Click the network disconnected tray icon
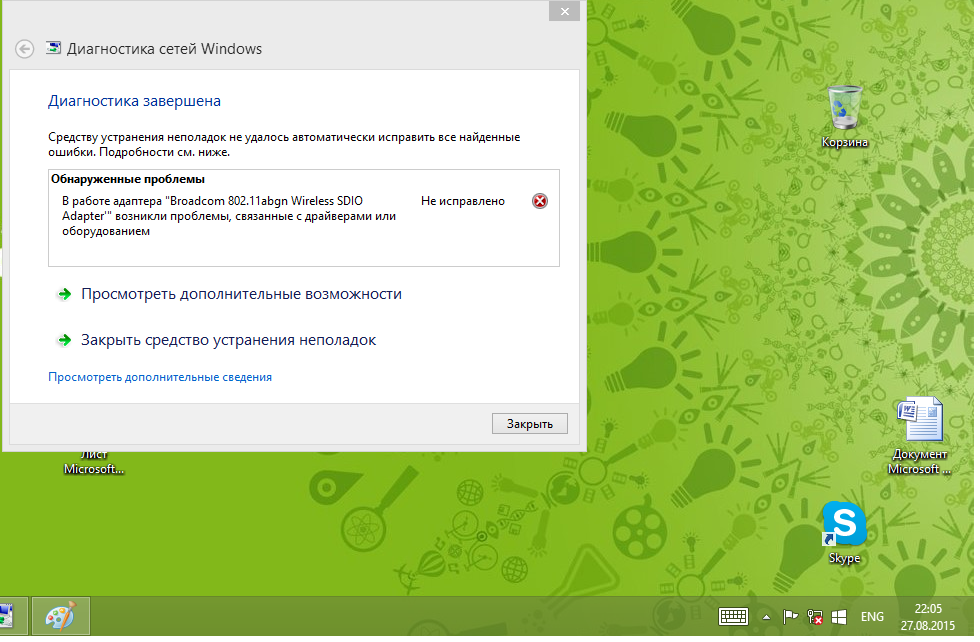The width and height of the screenshot is (980, 642). coord(815,617)
